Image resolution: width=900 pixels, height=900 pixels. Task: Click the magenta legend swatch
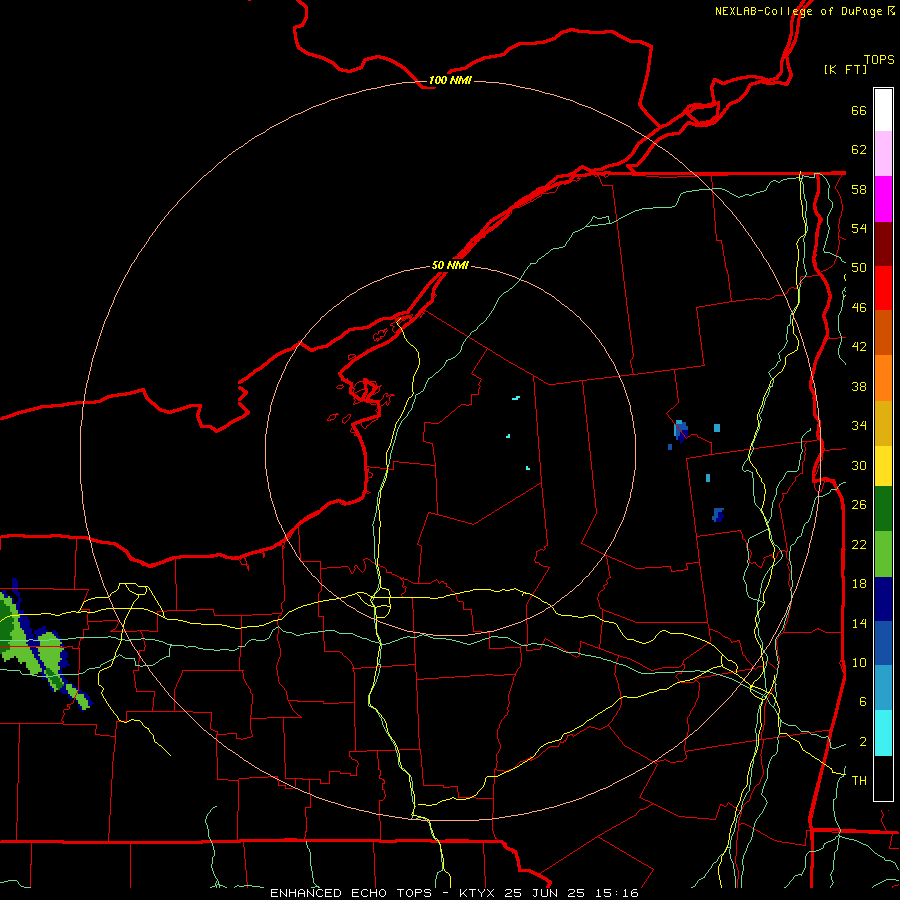pyautogui.click(x=883, y=199)
